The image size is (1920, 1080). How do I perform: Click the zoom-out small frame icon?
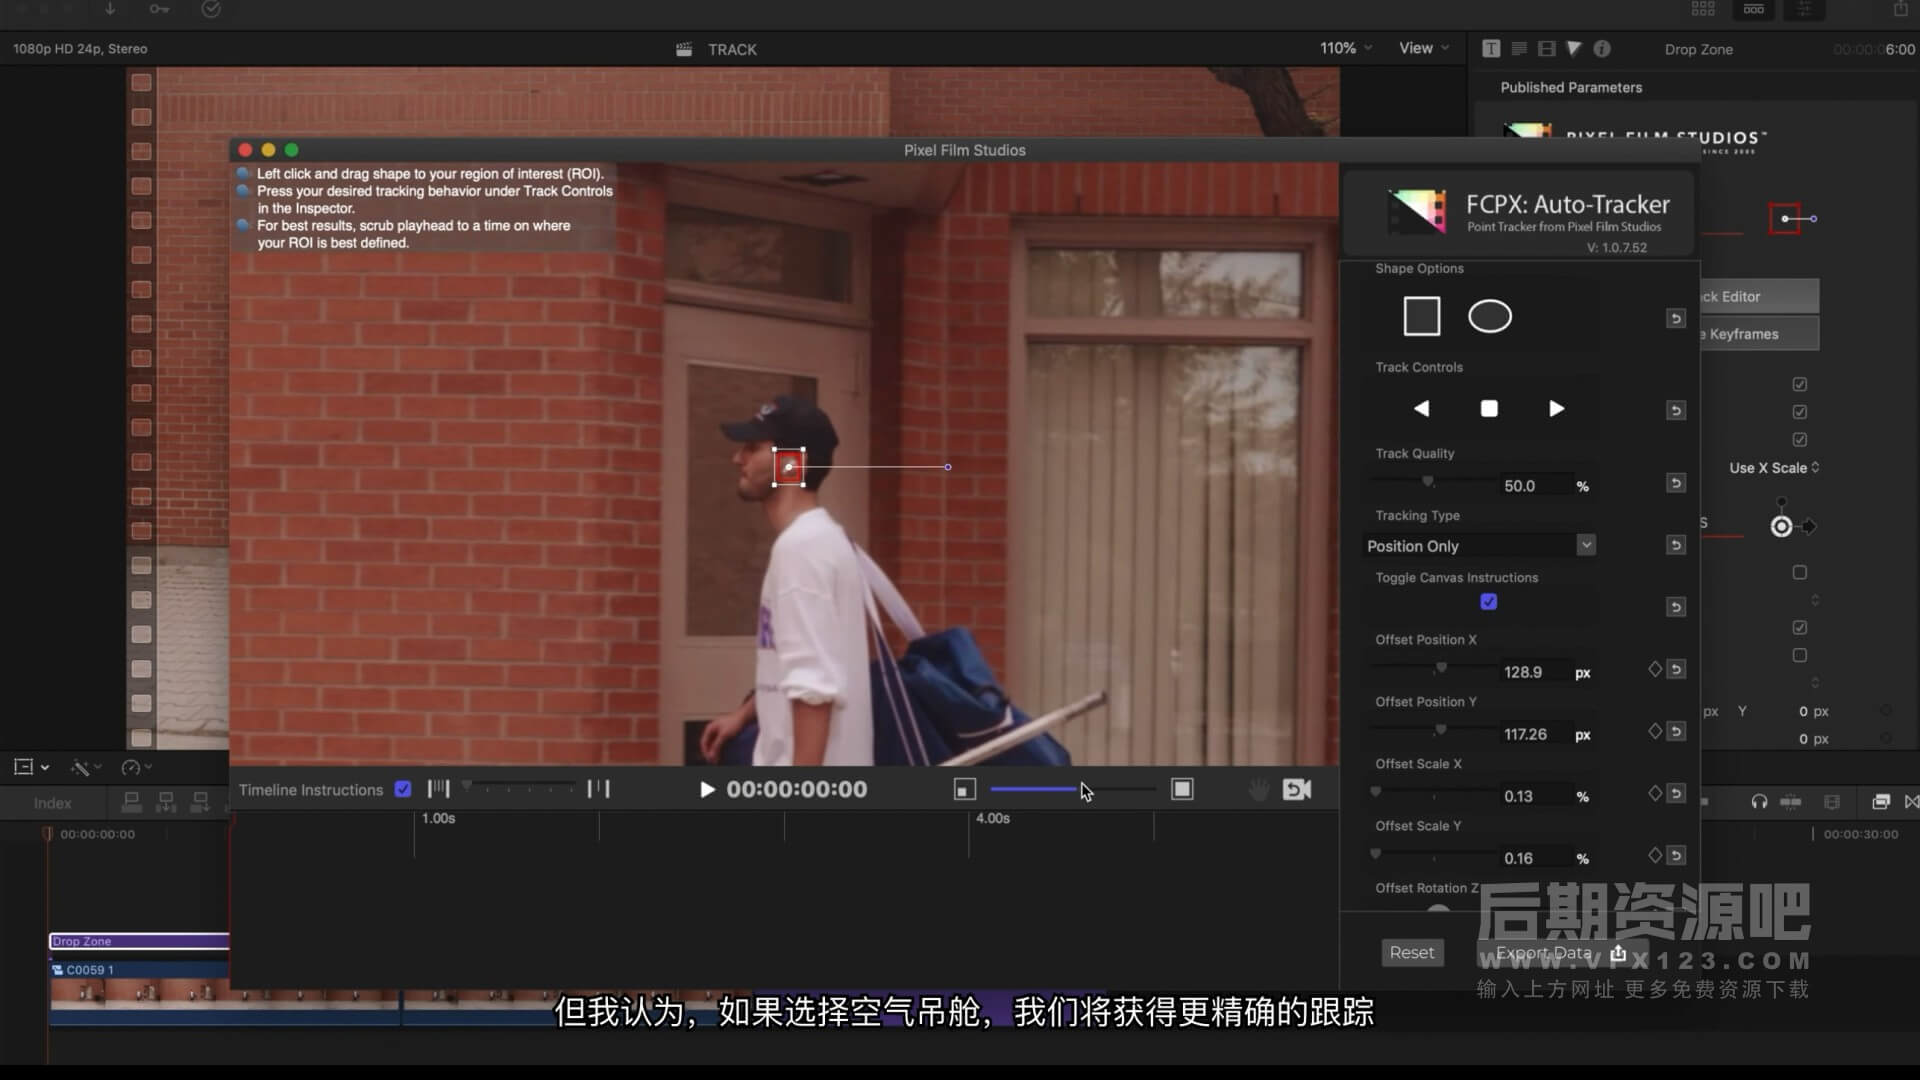tap(964, 790)
